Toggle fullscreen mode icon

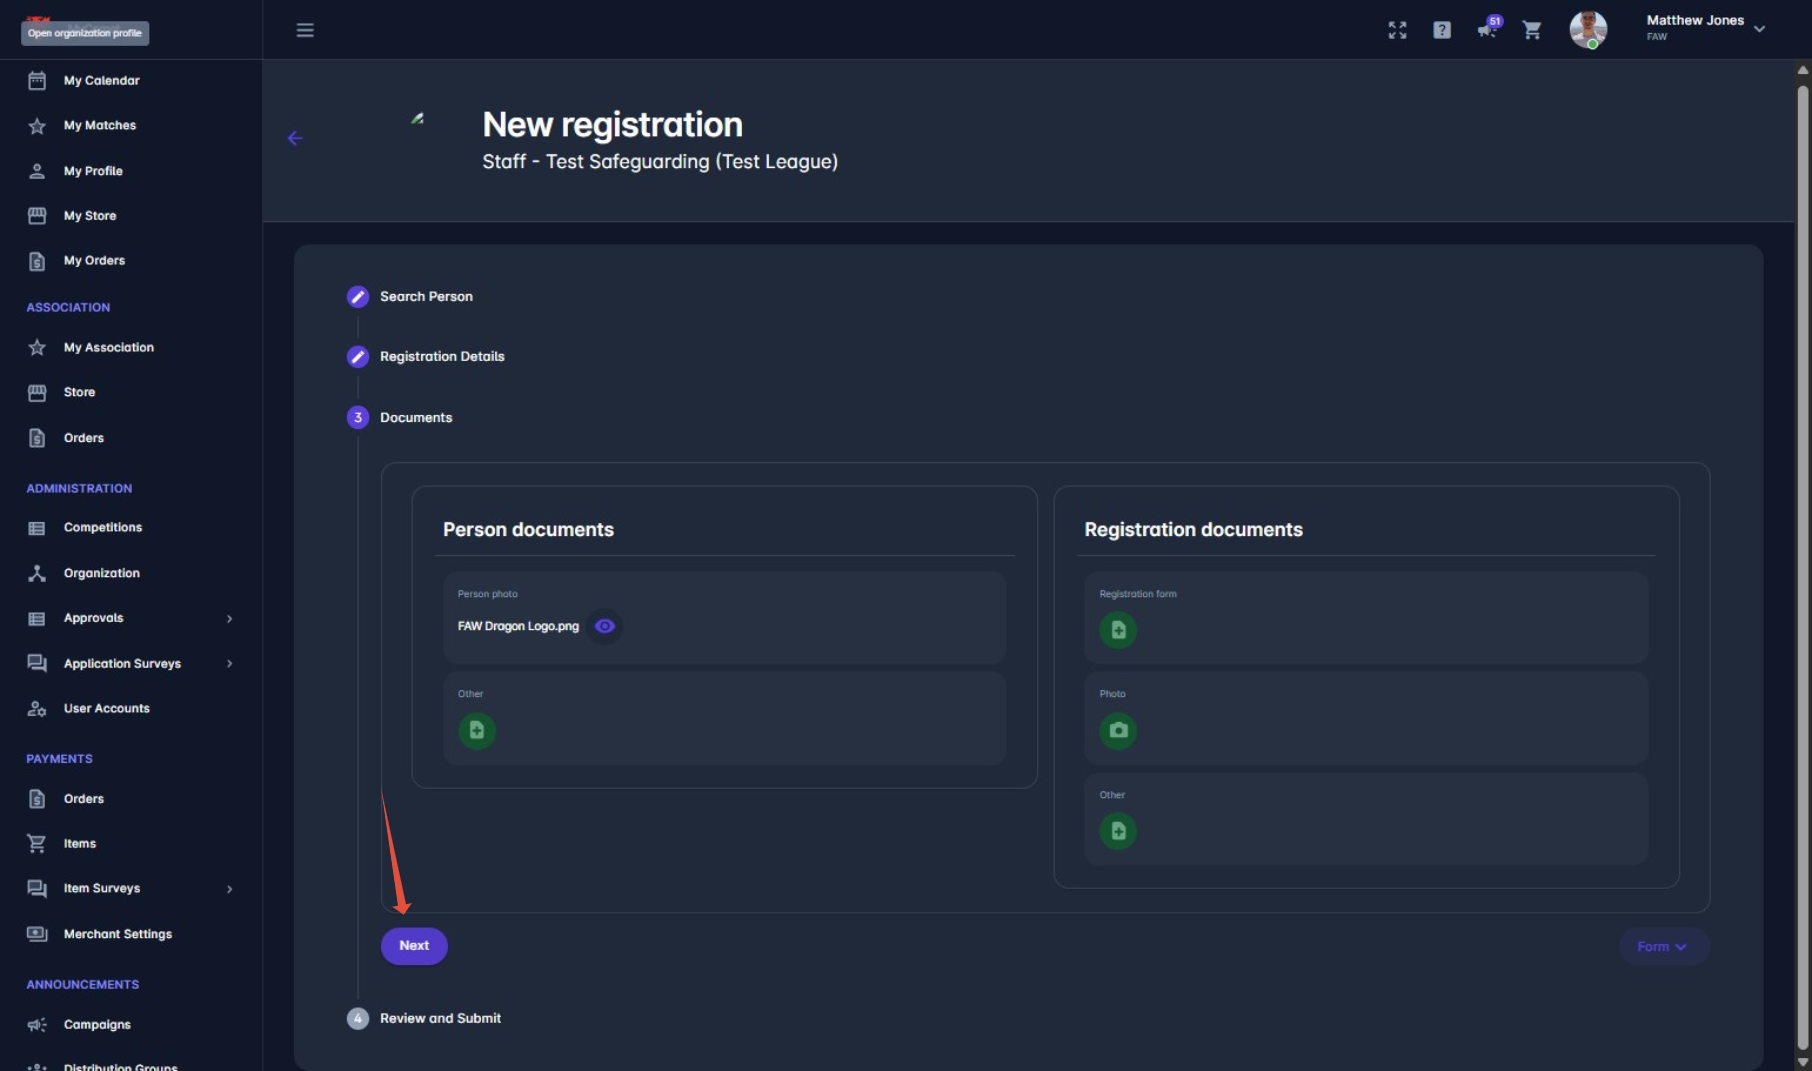tap(1397, 30)
